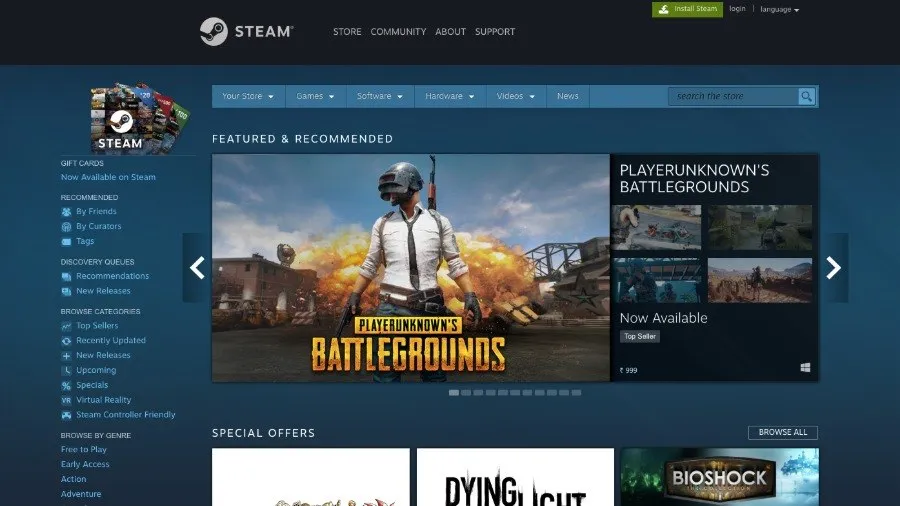
Task: Expand the Software dropdown
Action: coord(379,96)
